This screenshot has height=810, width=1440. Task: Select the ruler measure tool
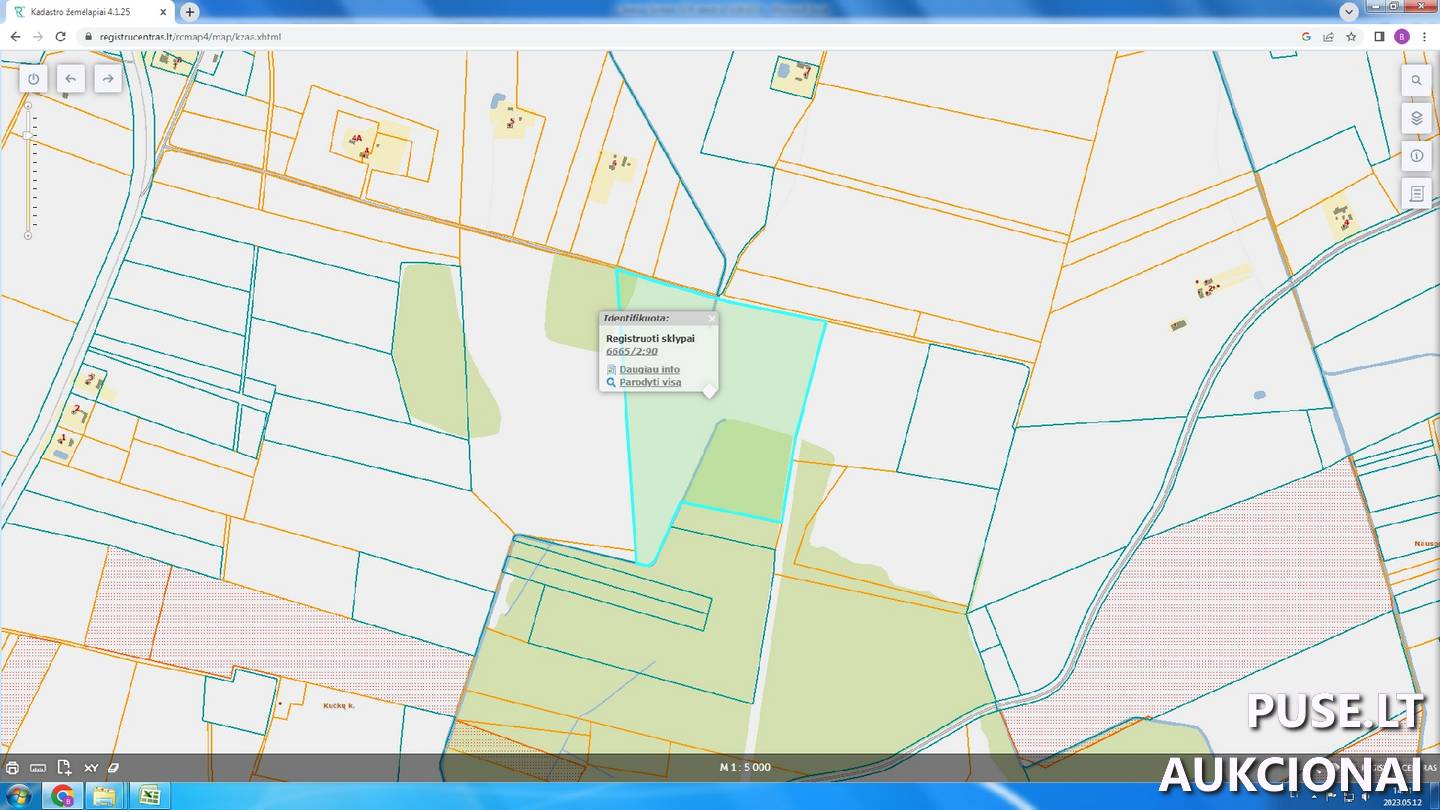38,768
